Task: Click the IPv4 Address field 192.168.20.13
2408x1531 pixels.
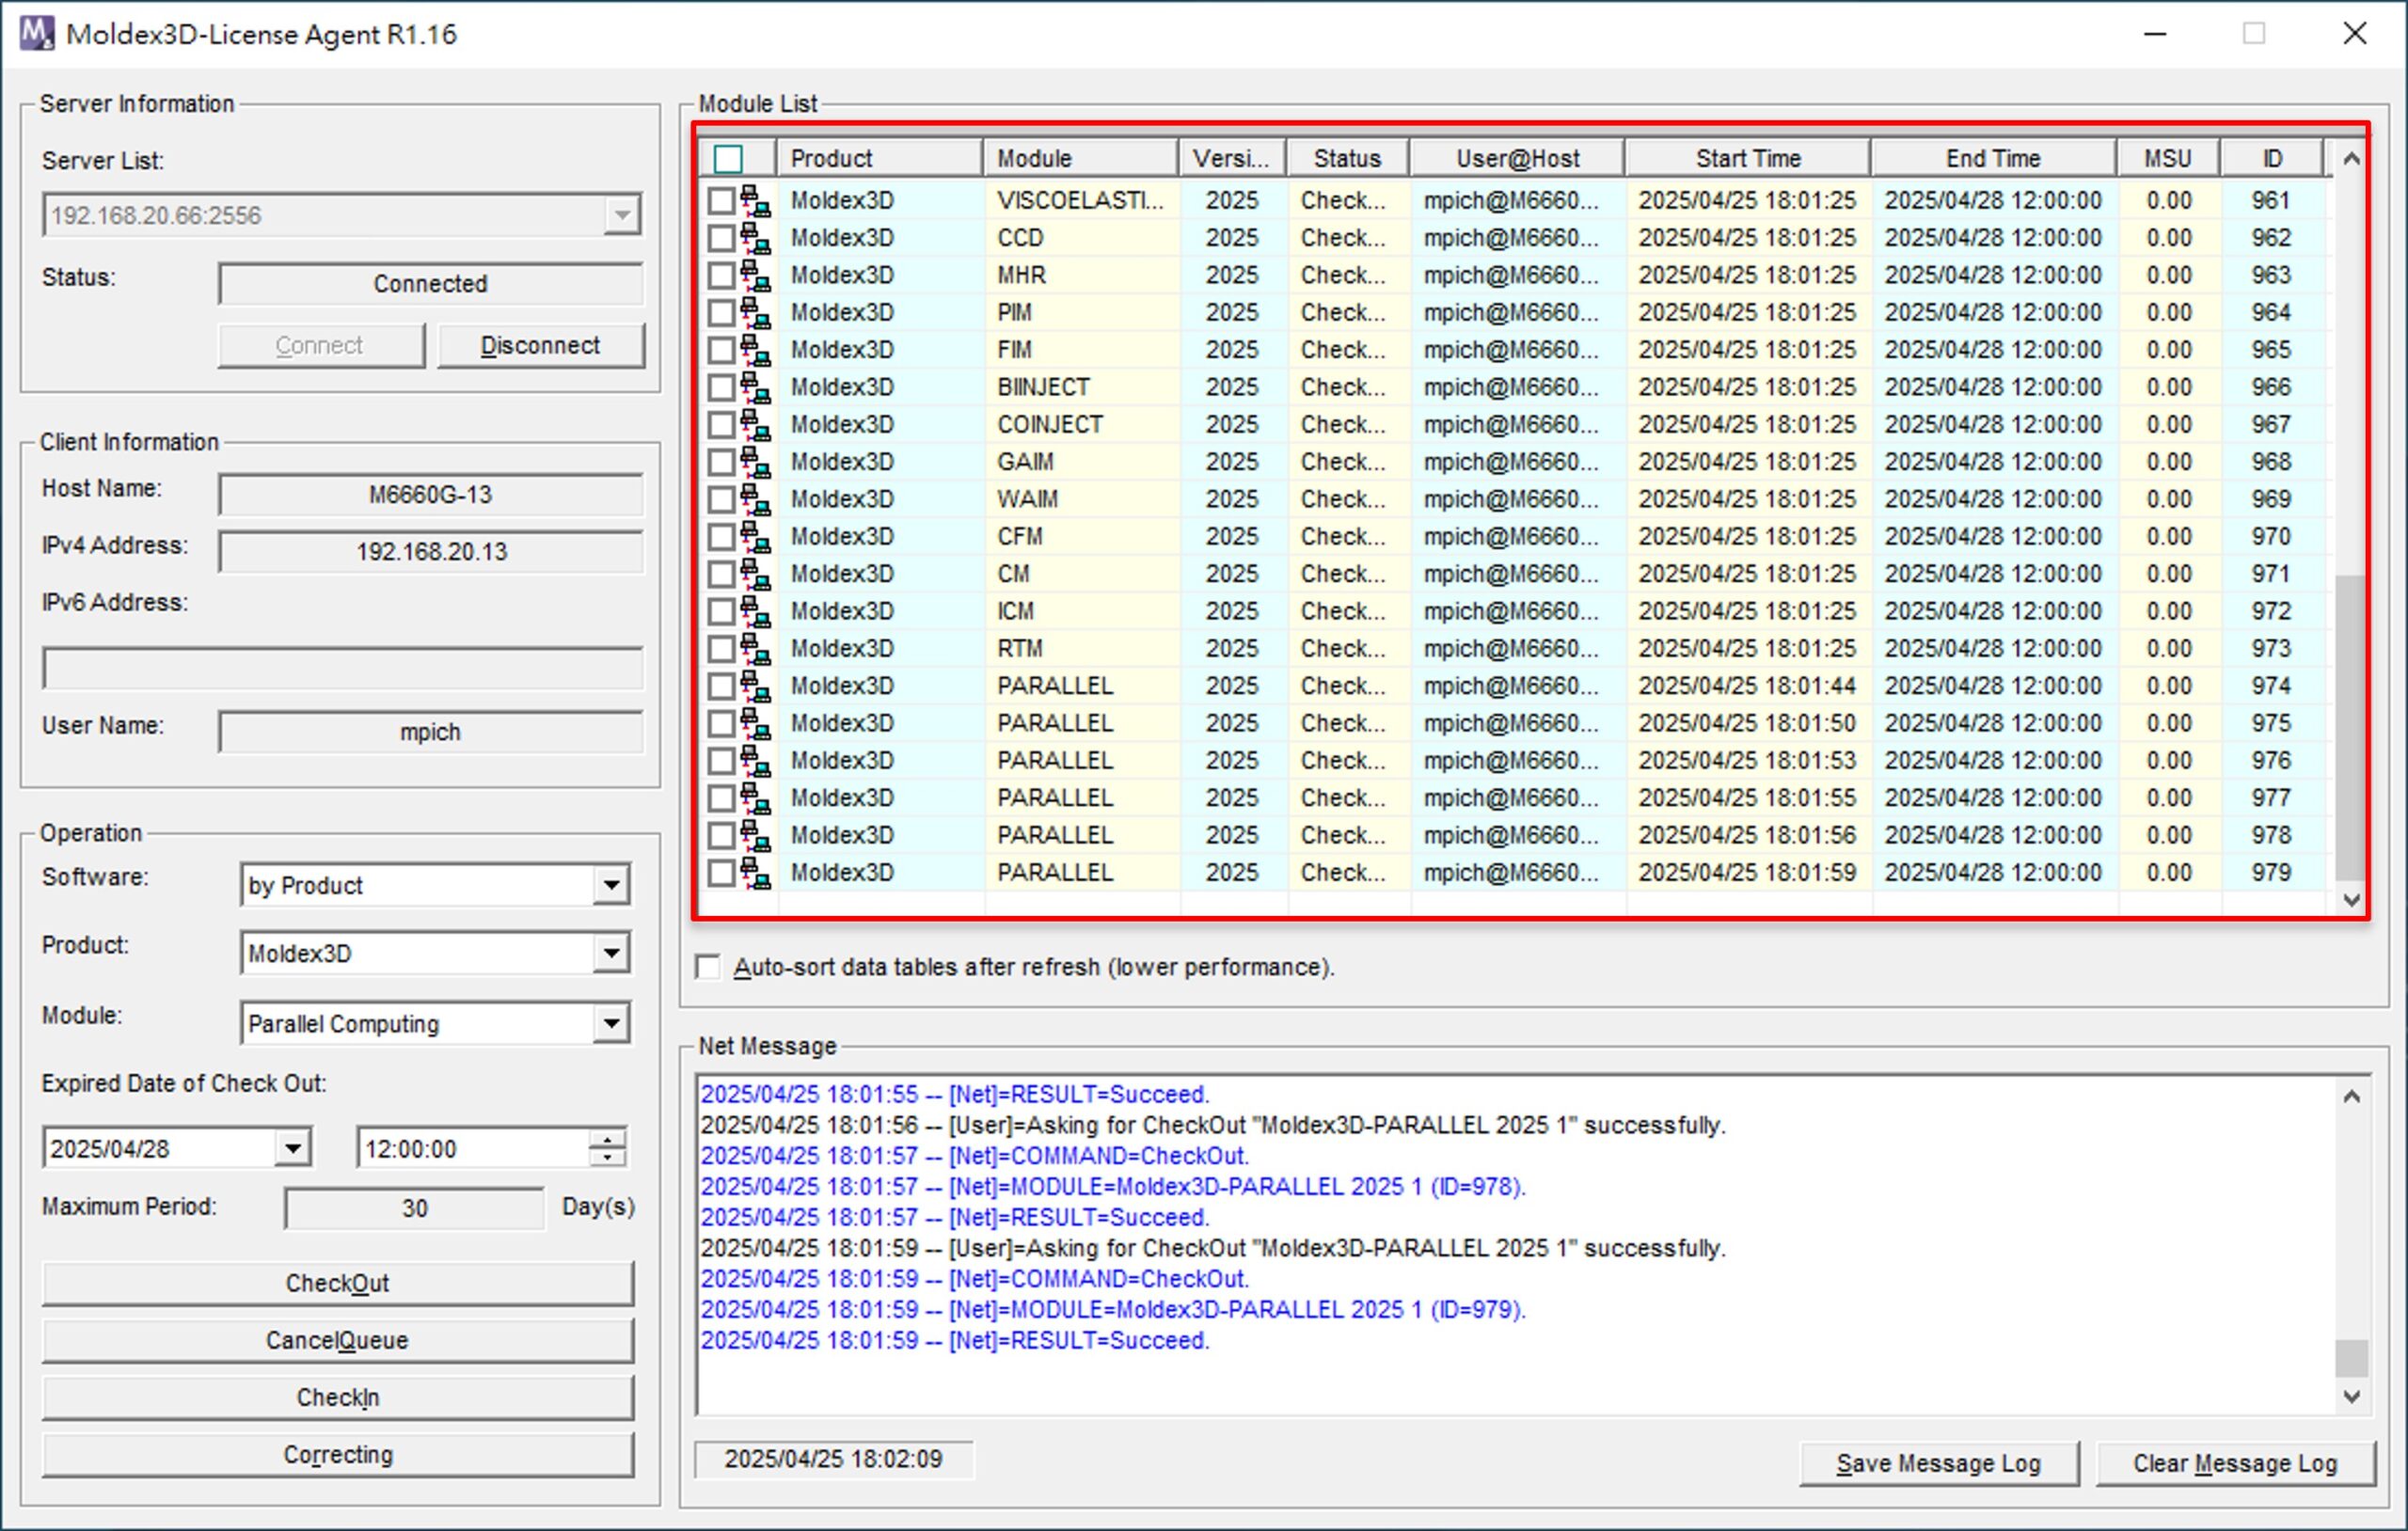Action: click(430, 552)
